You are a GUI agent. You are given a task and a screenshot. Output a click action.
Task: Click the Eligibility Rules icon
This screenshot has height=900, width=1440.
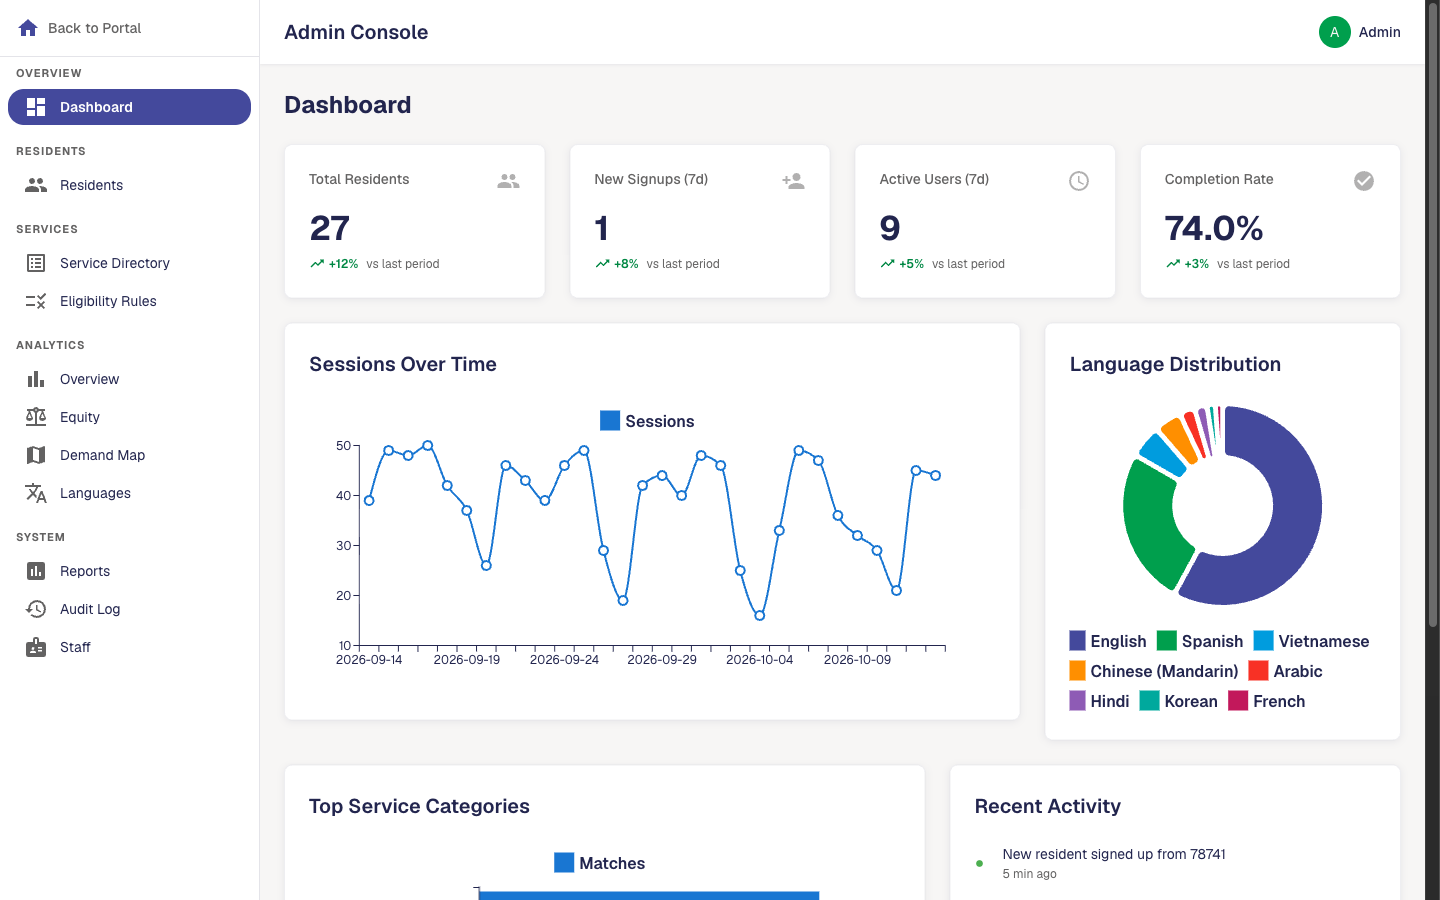tap(36, 301)
